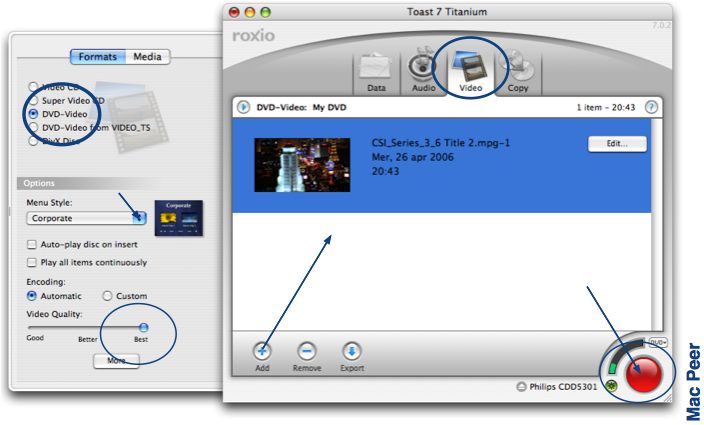Screen dimensions: 704x425
Task: Click the 1 item - 20:43 summary
Action: pyautogui.click(x=606, y=108)
